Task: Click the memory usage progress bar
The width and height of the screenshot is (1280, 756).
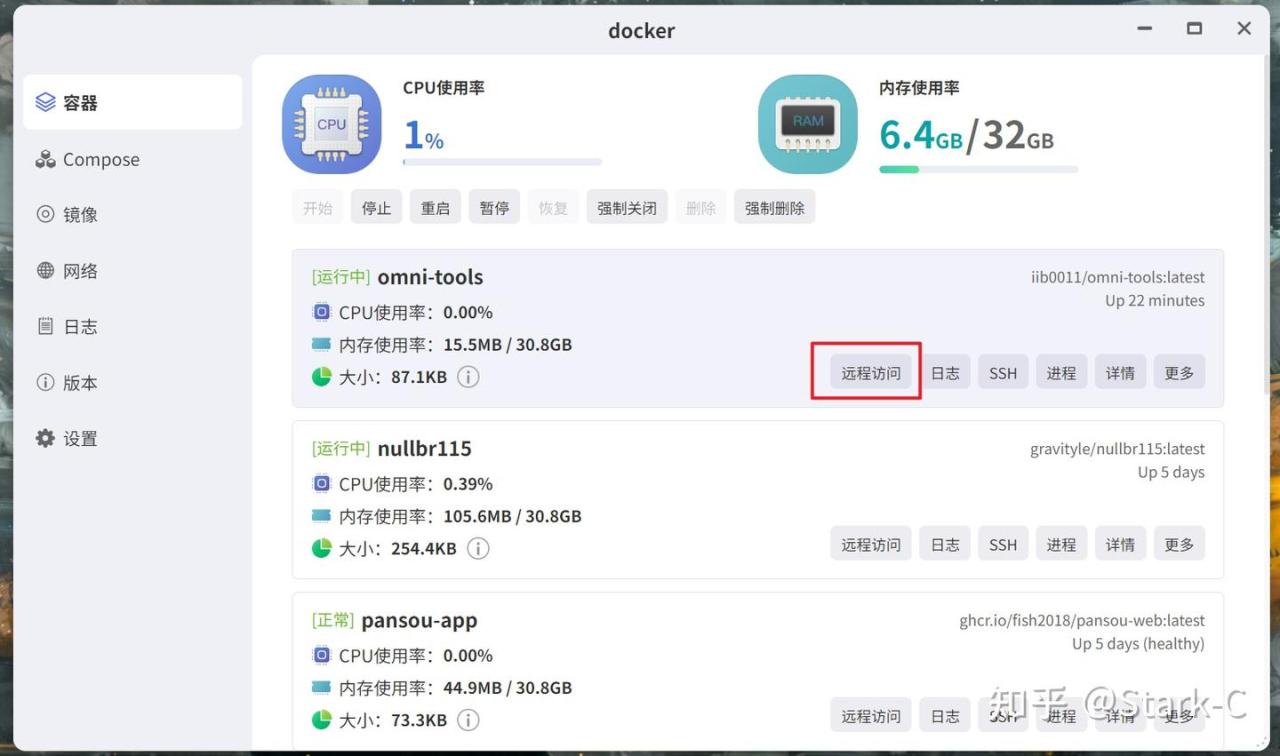Action: [978, 169]
